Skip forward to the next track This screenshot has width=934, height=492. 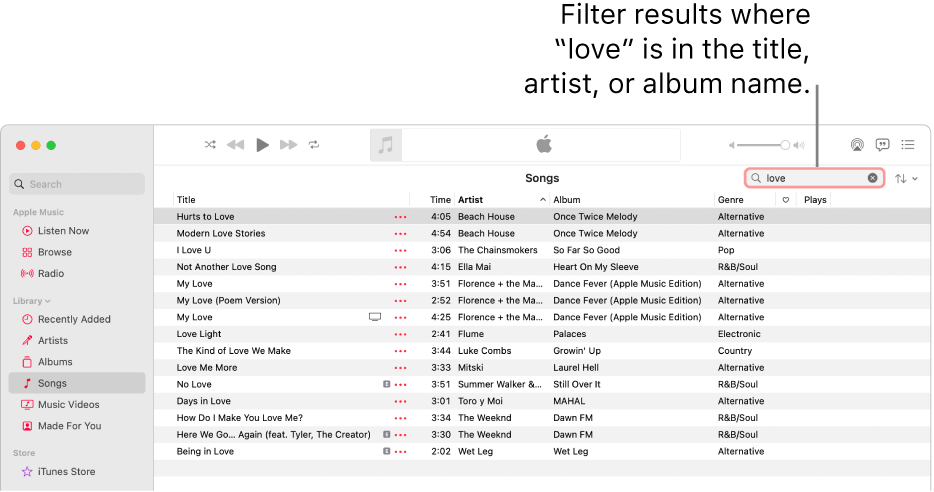pos(288,145)
